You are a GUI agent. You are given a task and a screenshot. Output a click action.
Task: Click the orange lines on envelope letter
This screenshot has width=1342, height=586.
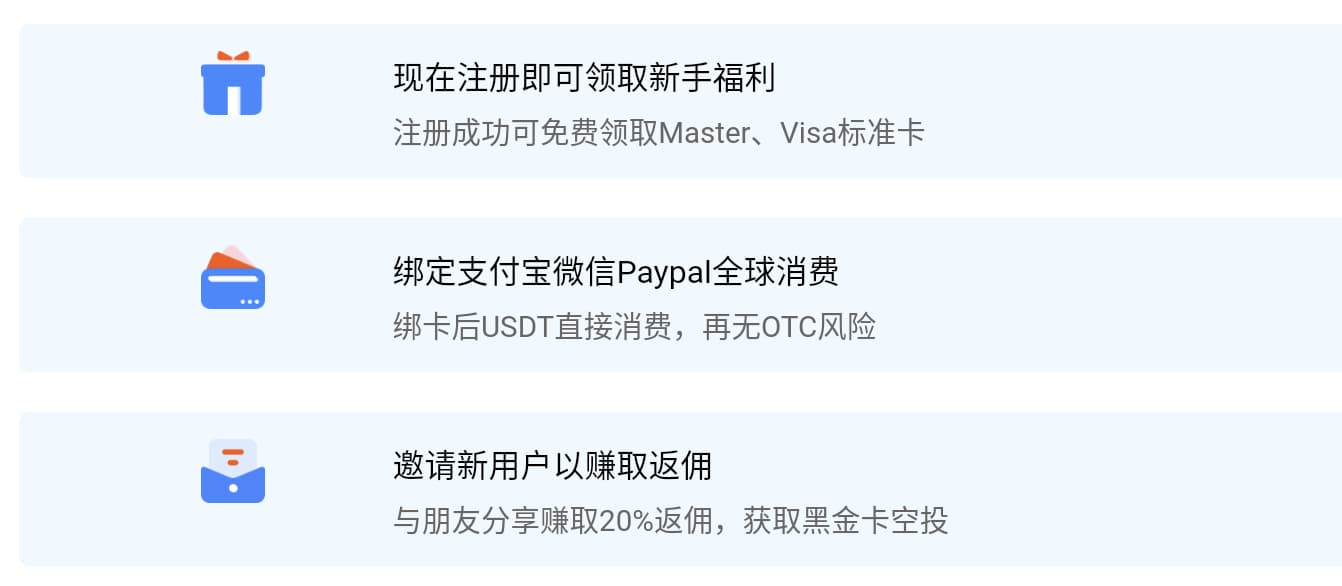pyautogui.click(x=233, y=457)
